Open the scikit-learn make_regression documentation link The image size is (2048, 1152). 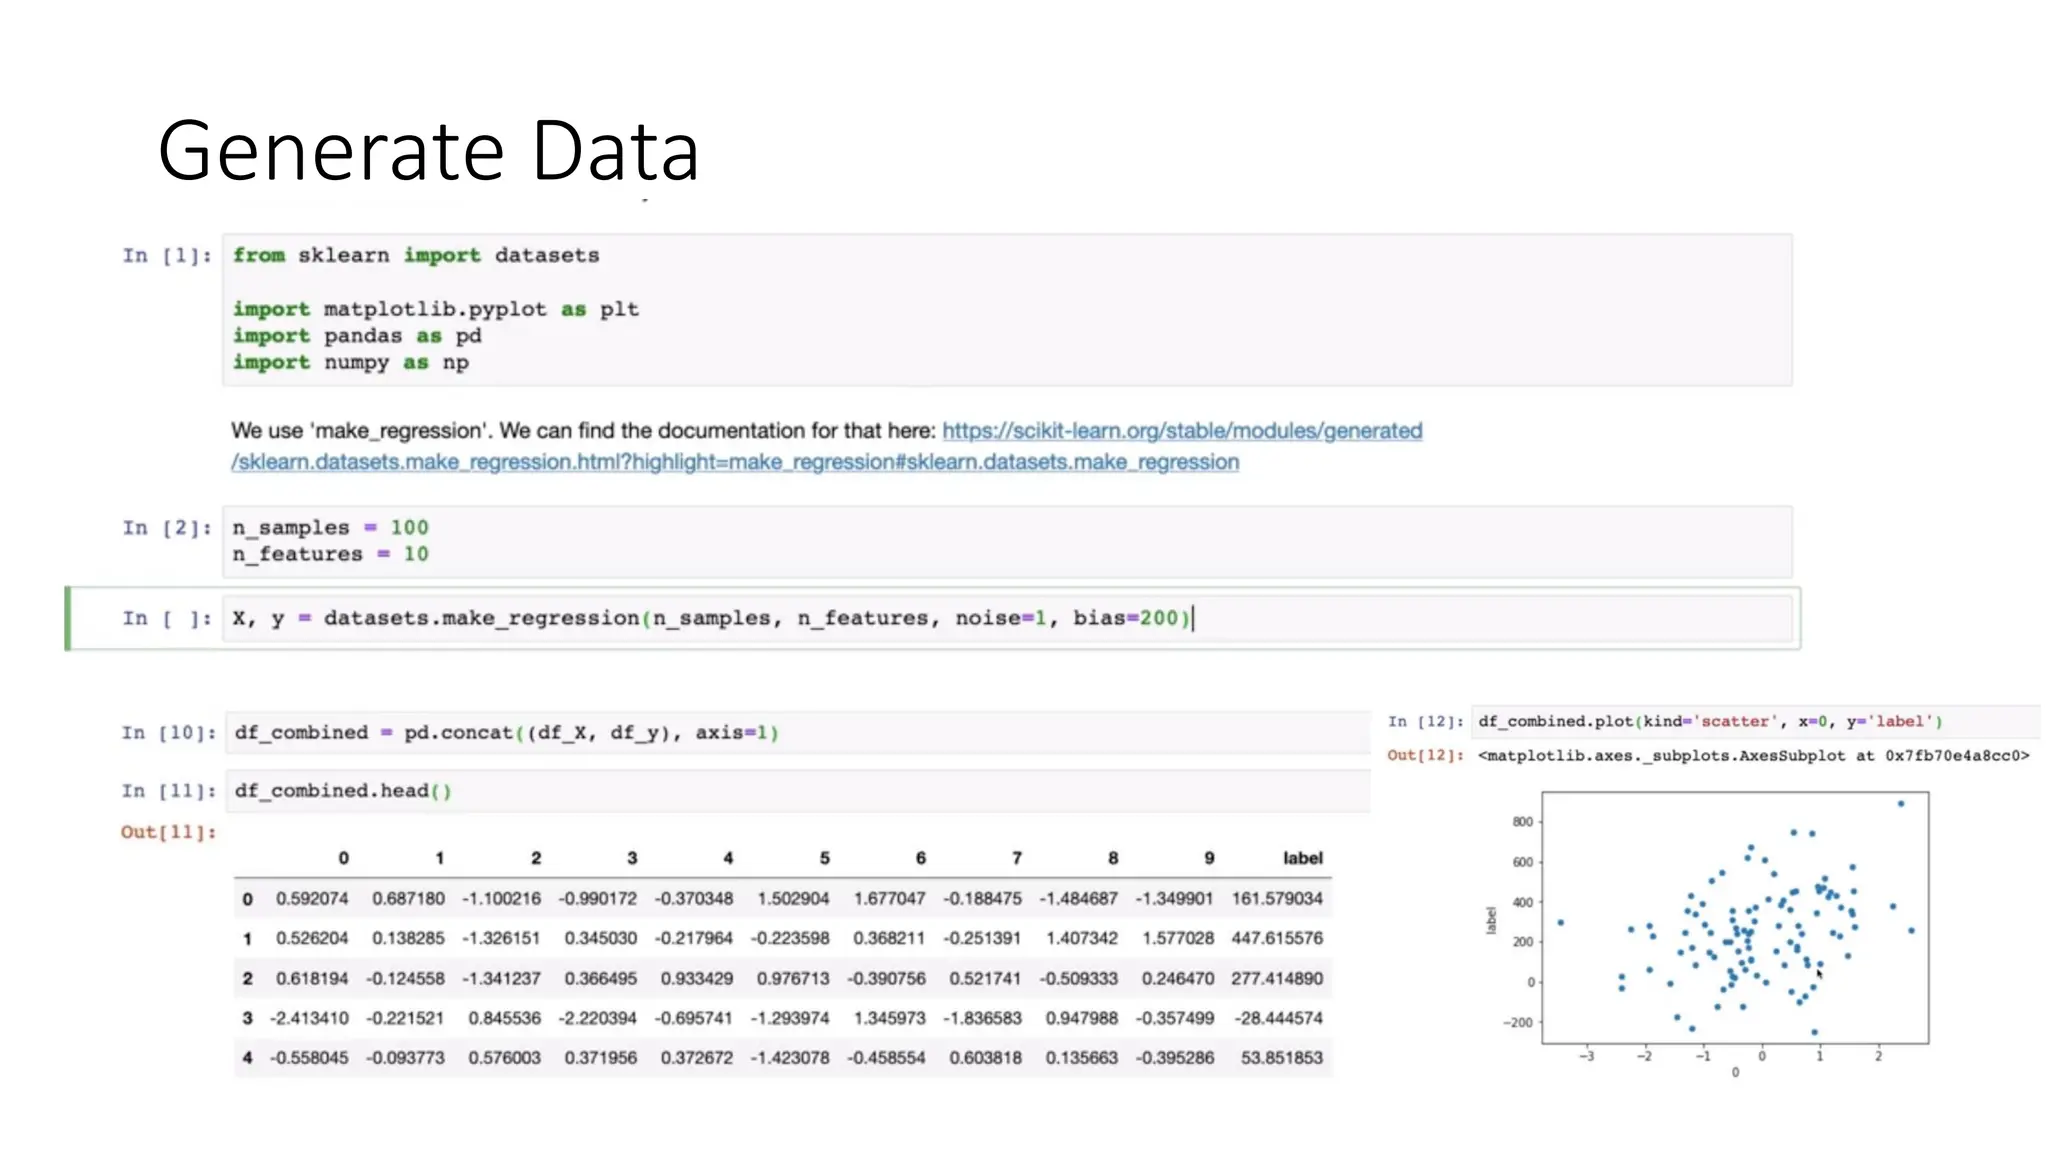point(1182,431)
